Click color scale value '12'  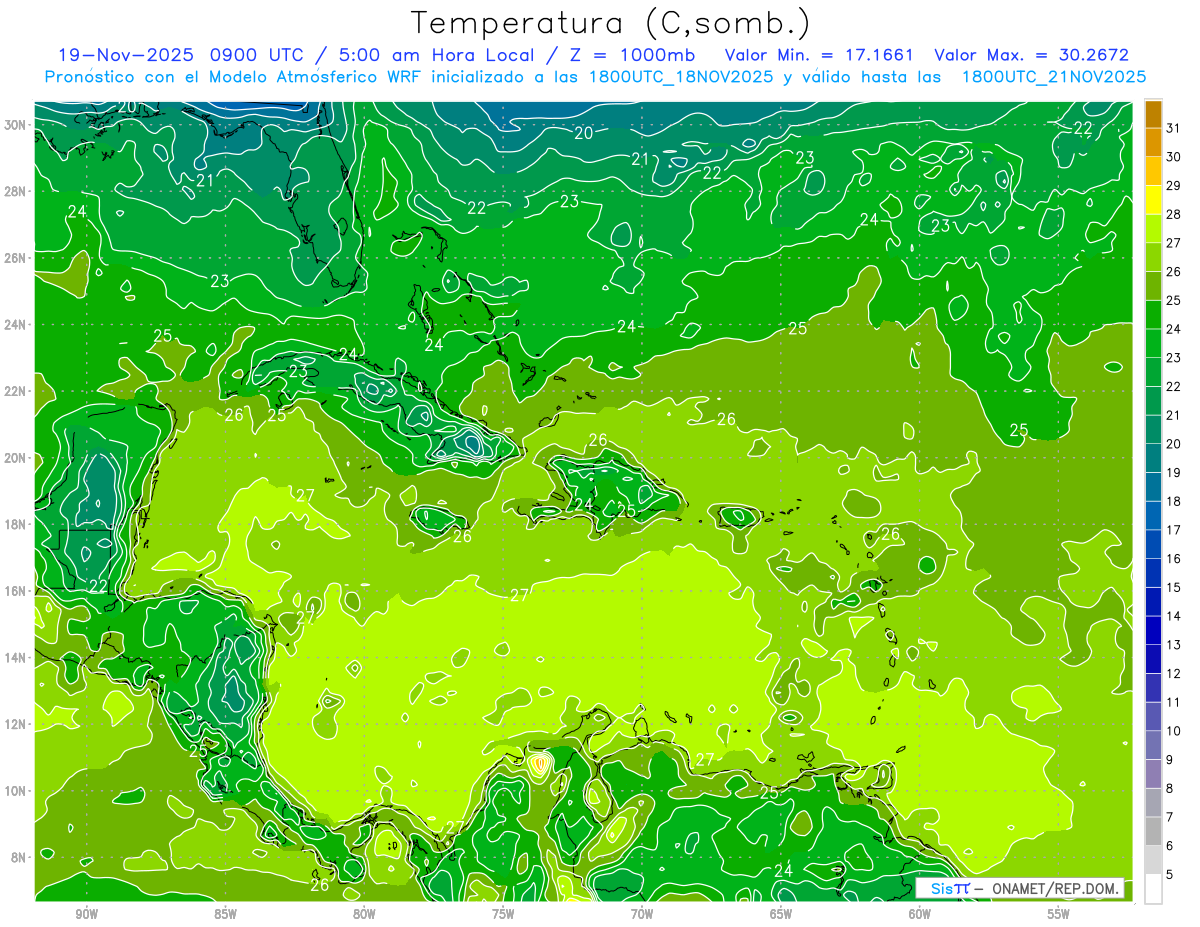click(1174, 673)
